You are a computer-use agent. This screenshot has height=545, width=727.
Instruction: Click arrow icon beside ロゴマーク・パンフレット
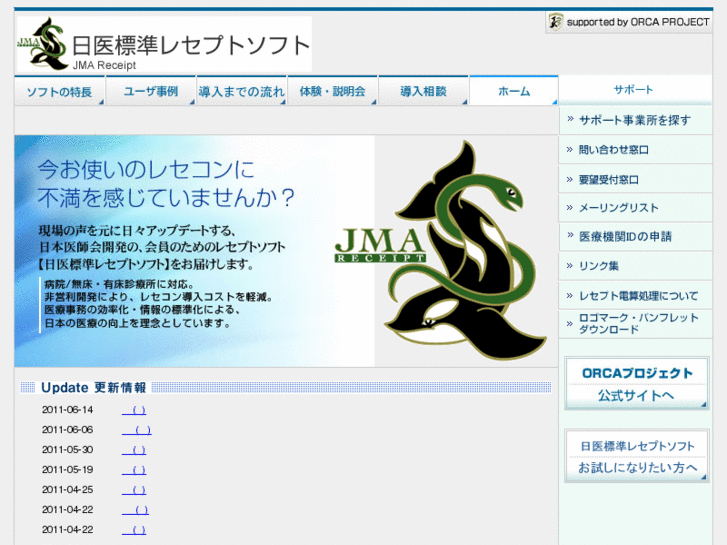point(570,323)
